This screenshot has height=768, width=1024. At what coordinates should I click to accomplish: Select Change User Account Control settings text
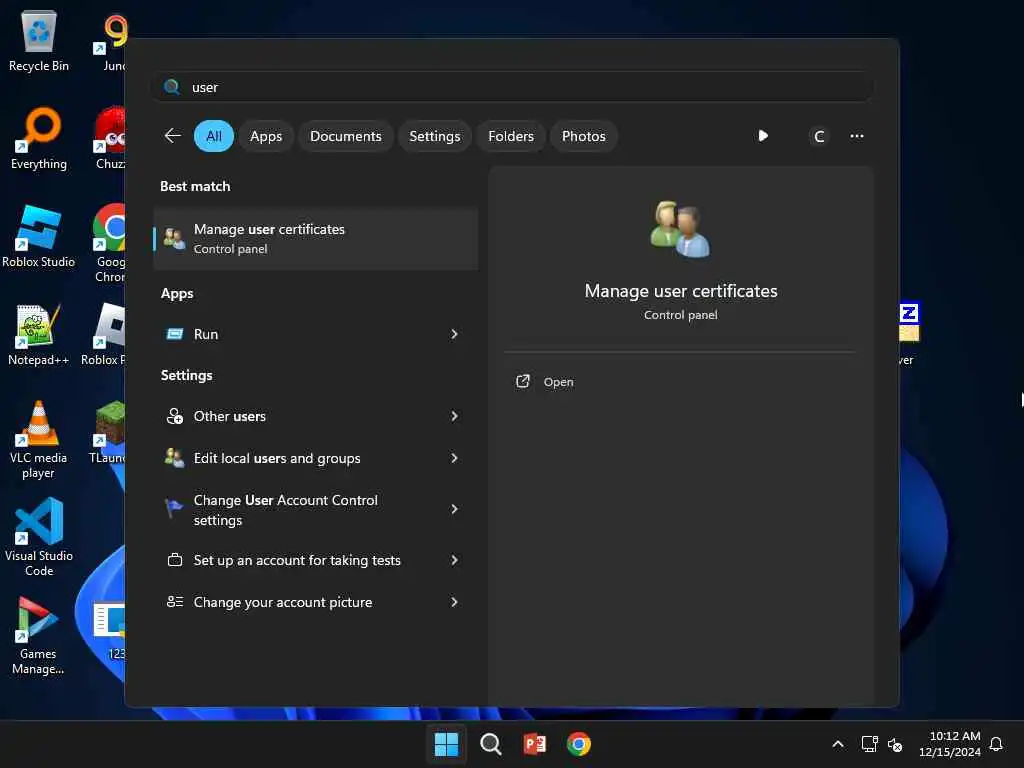tap(286, 509)
